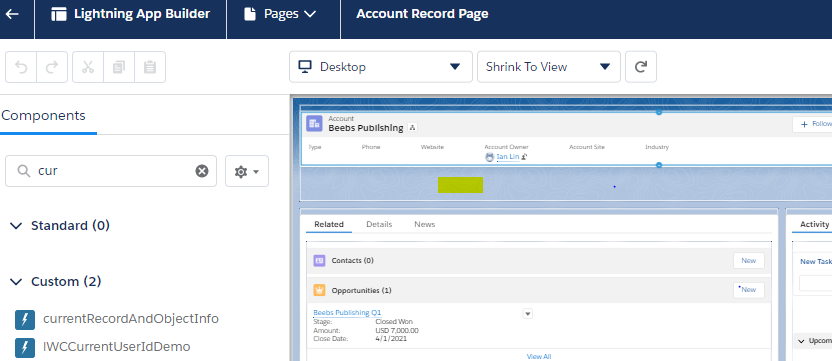Click the USD 7,000.00 amount value
Screen dimensions: 832x361
[x=397, y=330]
